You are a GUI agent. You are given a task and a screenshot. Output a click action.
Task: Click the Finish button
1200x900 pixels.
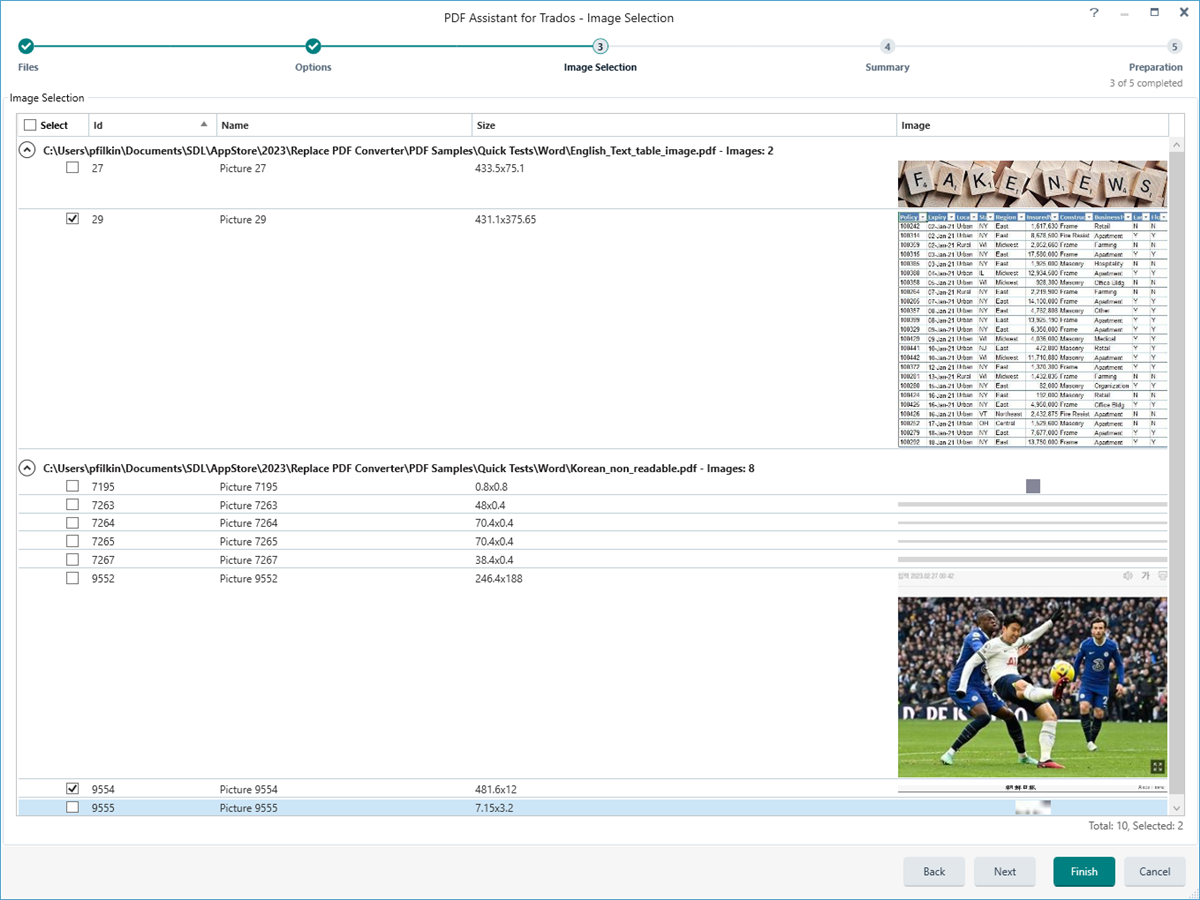1084,871
